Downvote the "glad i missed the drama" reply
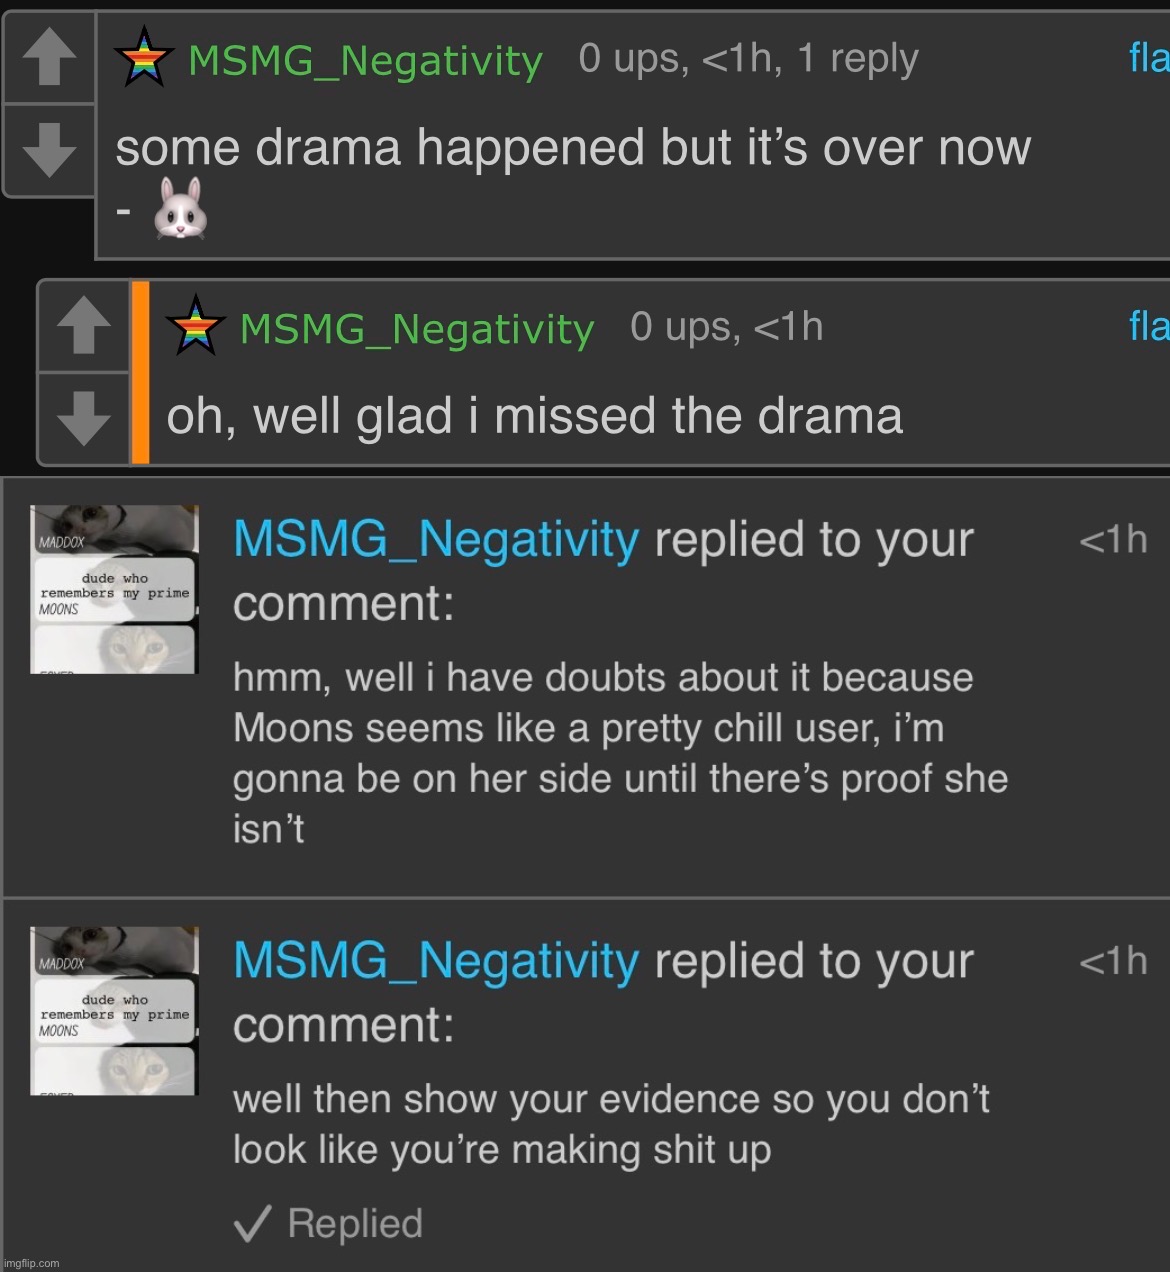Image resolution: width=1170 pixels, height=1272 pixels. click(83, 420)
